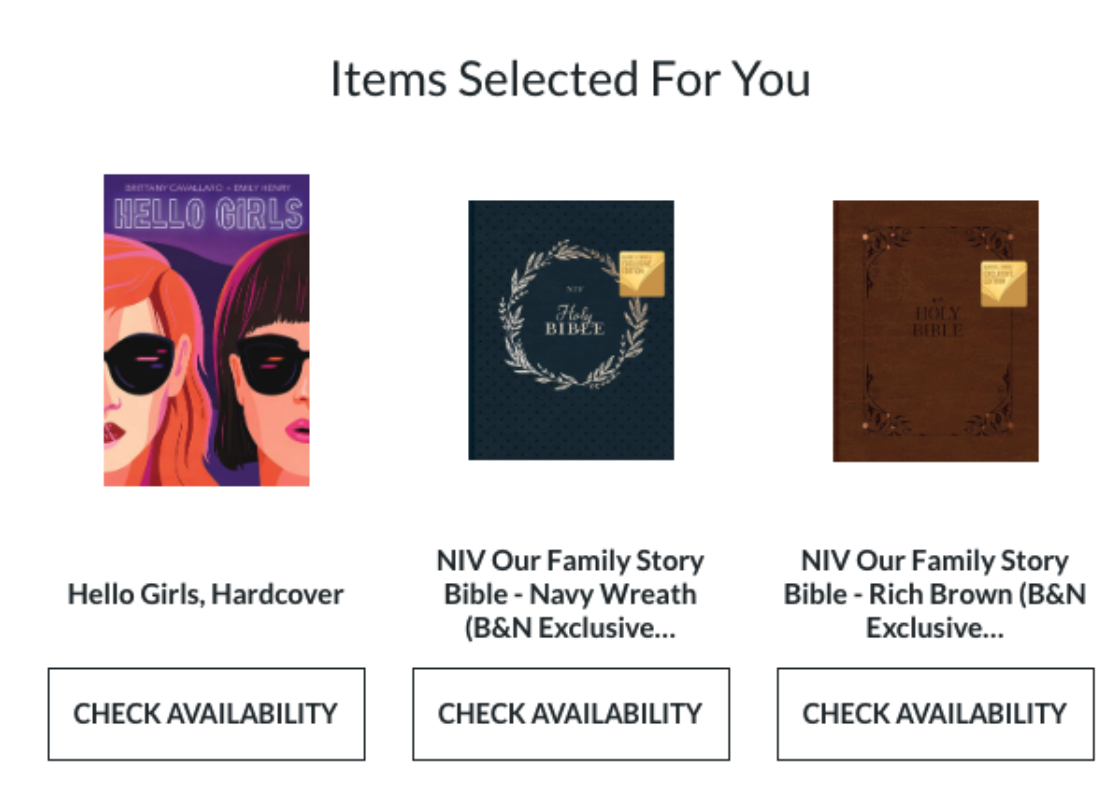Open the Hello Girls, Hardcover title link
The height and width of the screenshot is (786, 1115).
[205, 594]
